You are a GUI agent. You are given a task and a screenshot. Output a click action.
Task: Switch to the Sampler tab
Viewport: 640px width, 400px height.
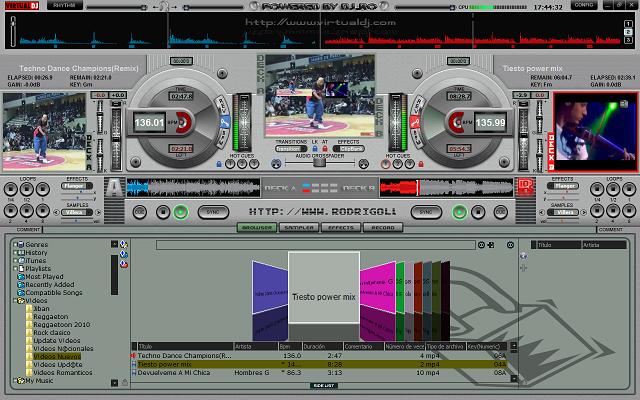(x=299, y=227)
